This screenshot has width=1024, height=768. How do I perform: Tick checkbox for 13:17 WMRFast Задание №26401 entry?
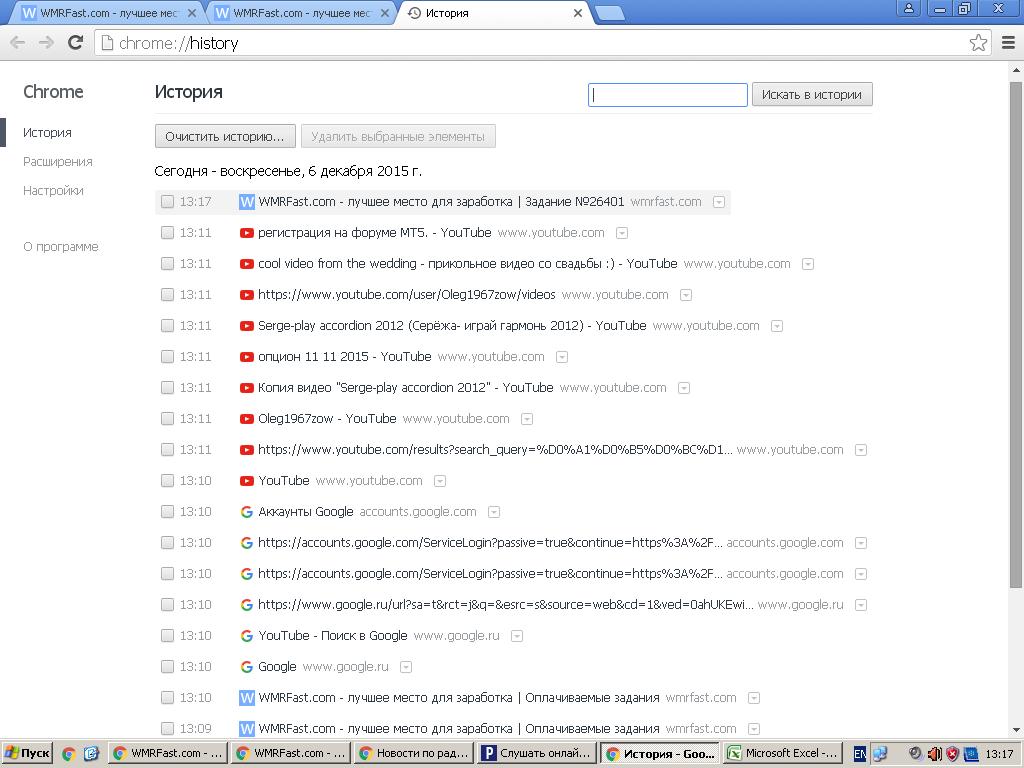pos(167,202)
